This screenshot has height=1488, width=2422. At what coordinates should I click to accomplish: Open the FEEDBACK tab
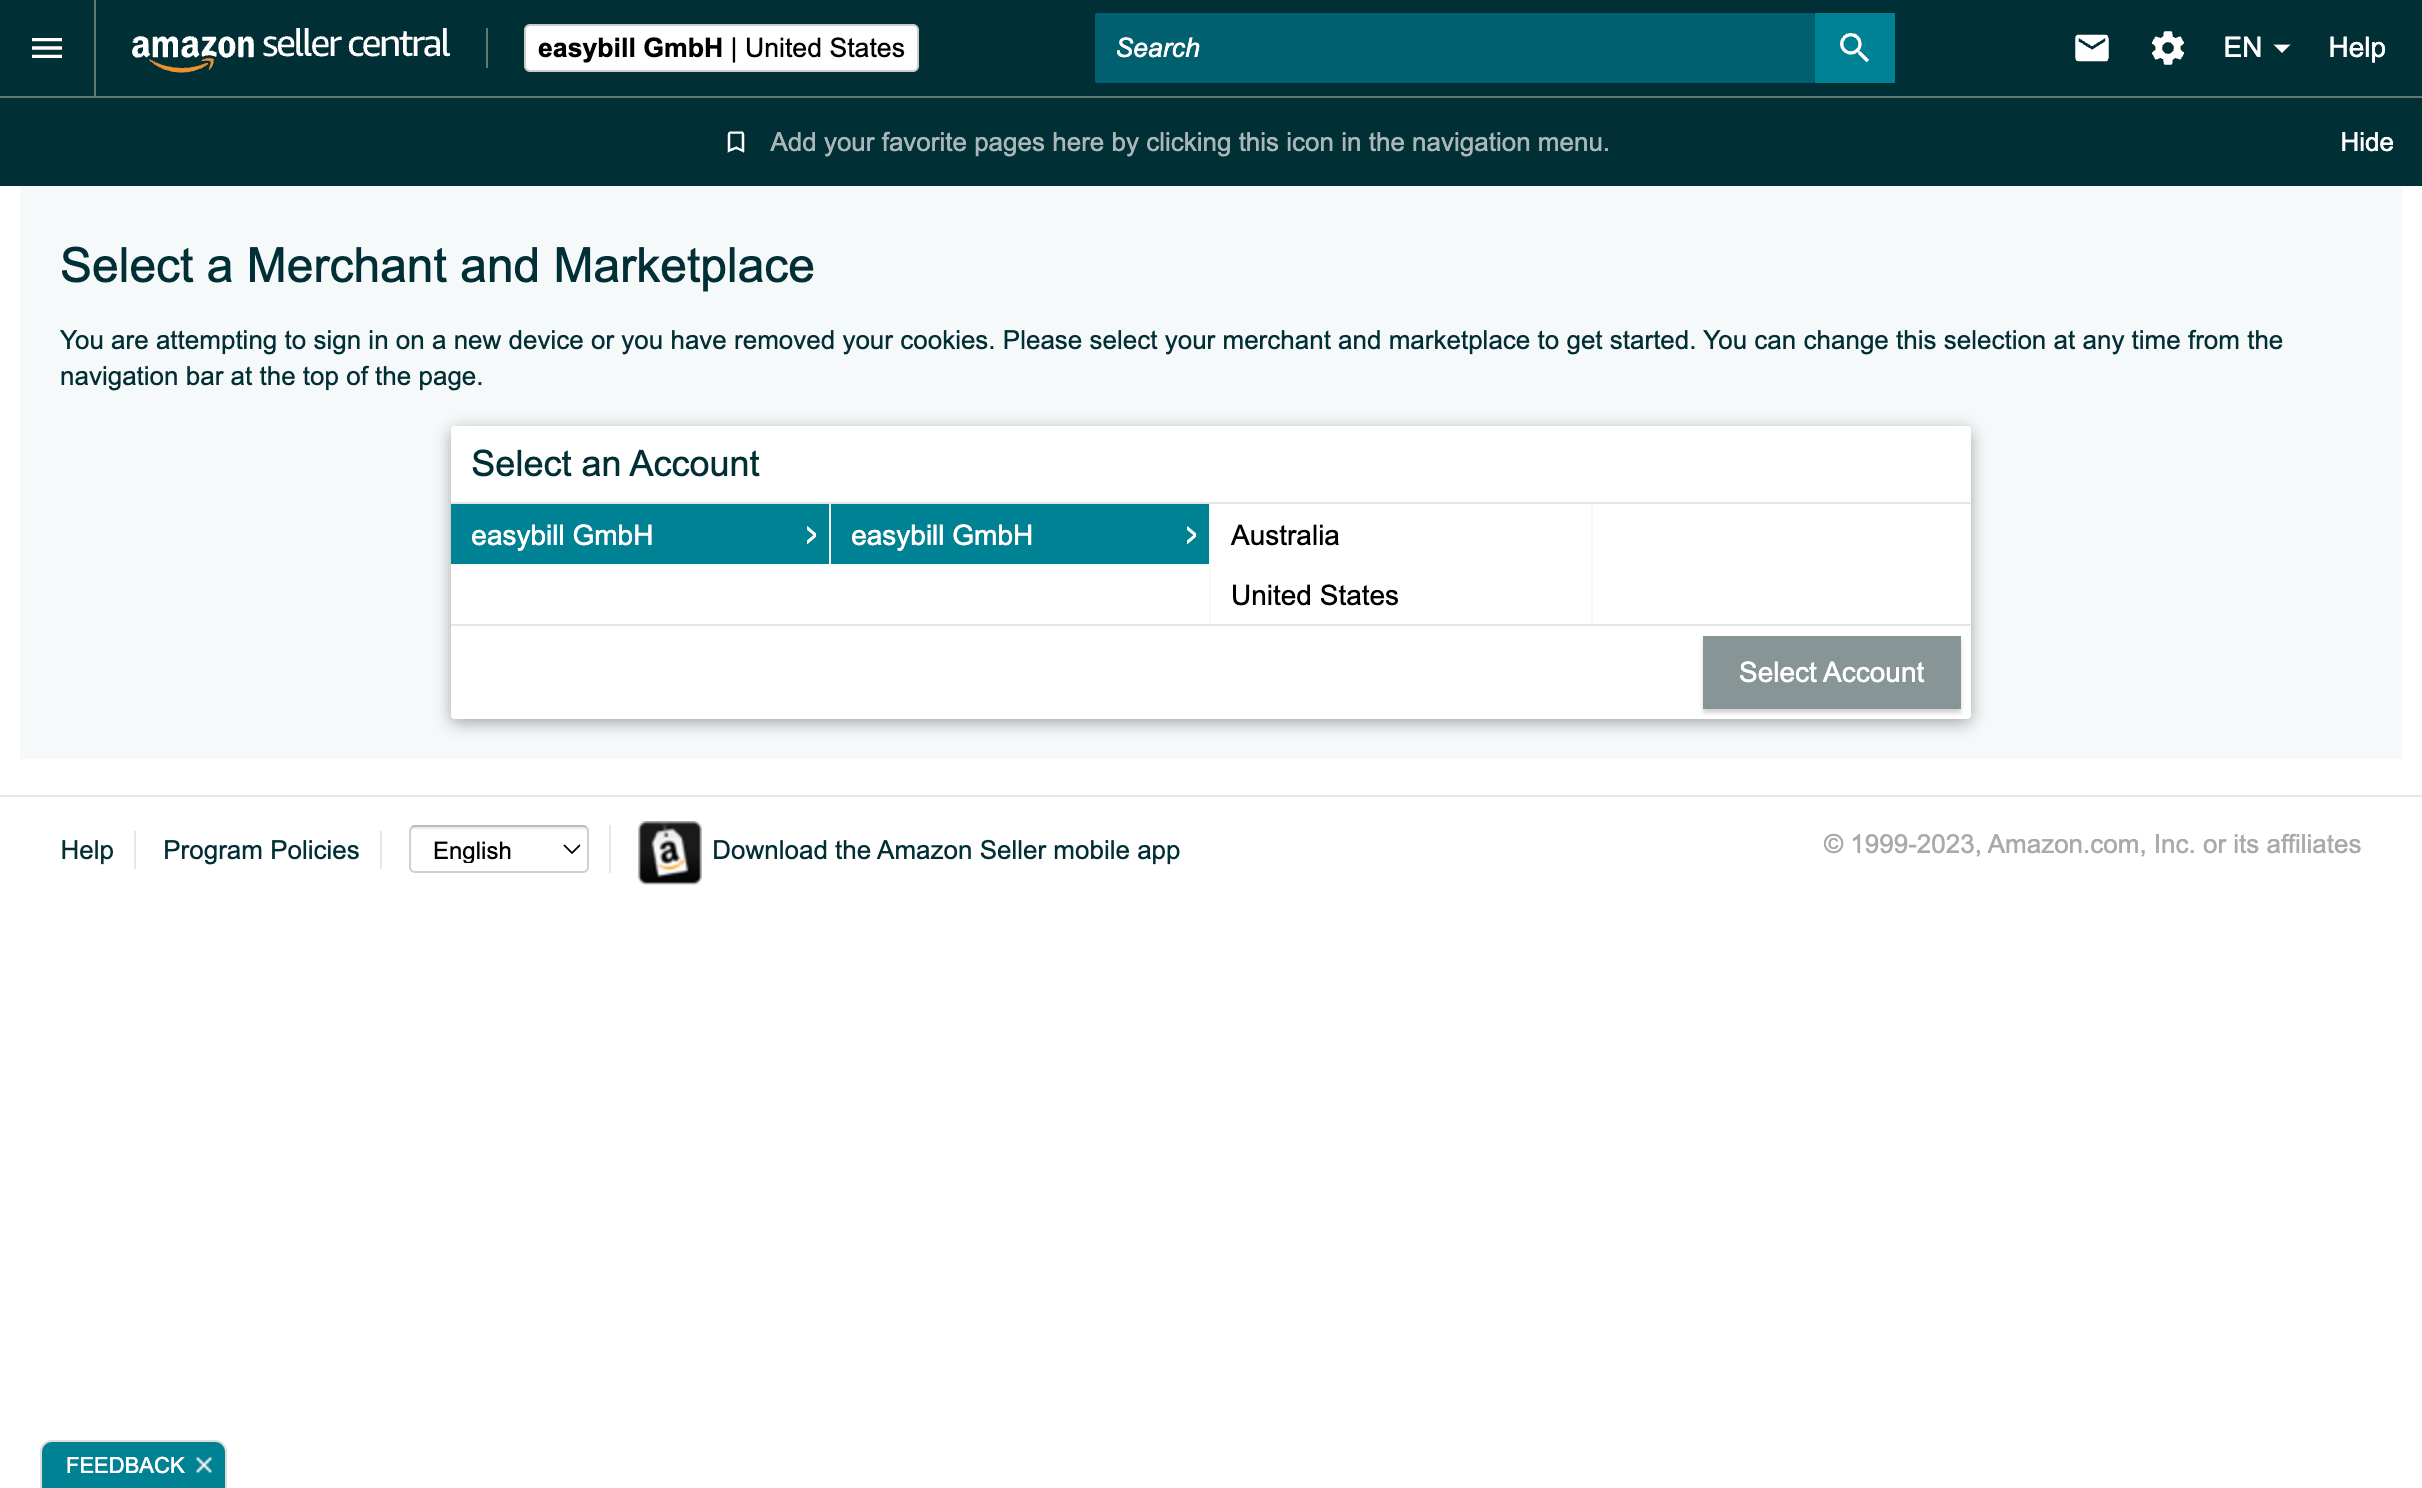click(125, 1465)
